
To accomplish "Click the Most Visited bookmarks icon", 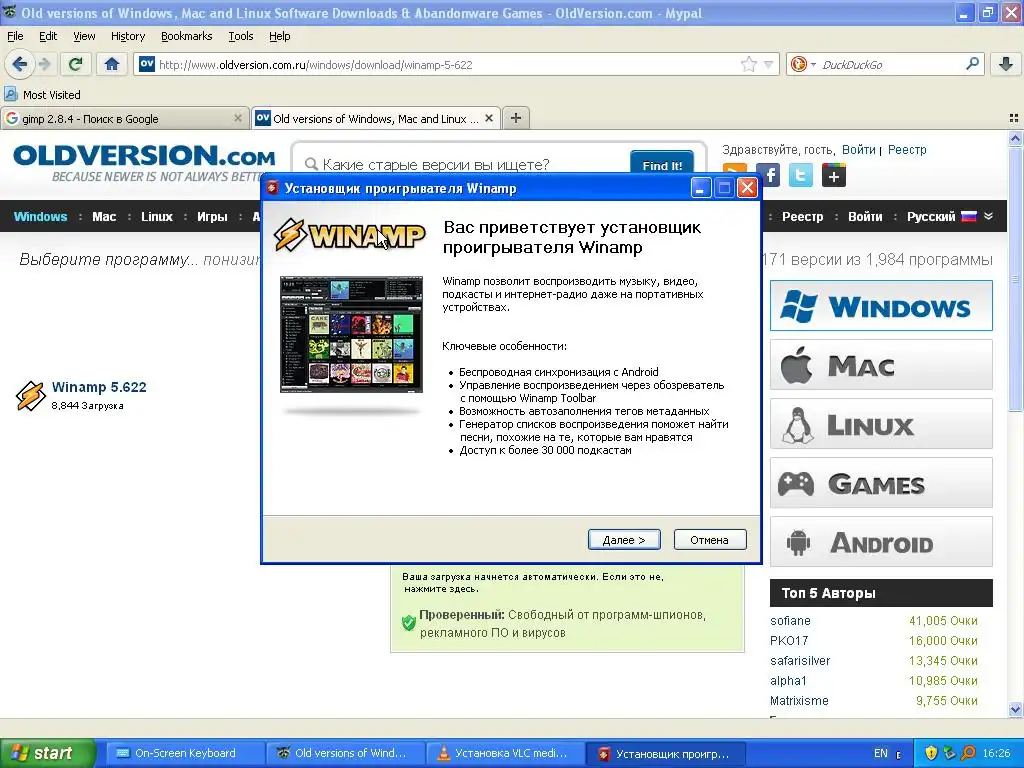I will pos(11,95).
